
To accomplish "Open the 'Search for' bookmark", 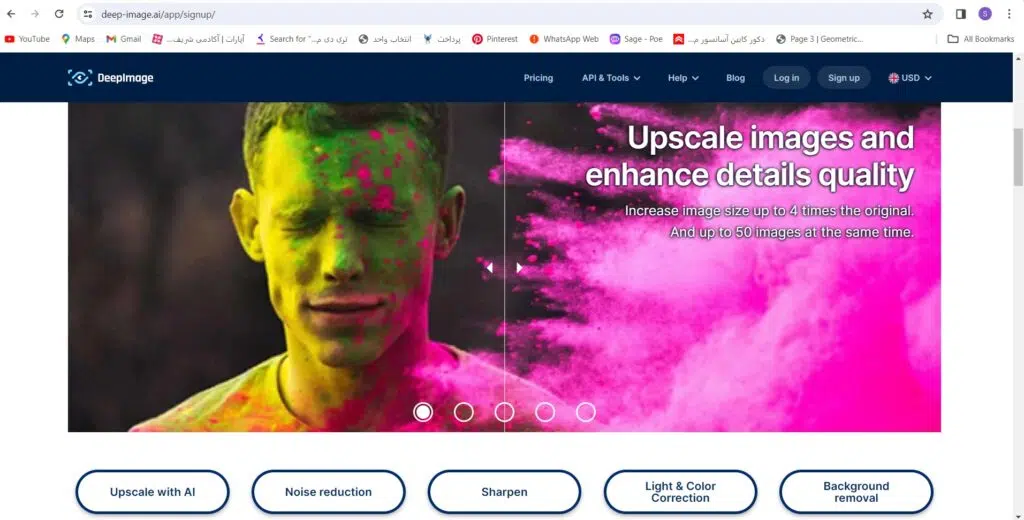I will click(302, 39).
